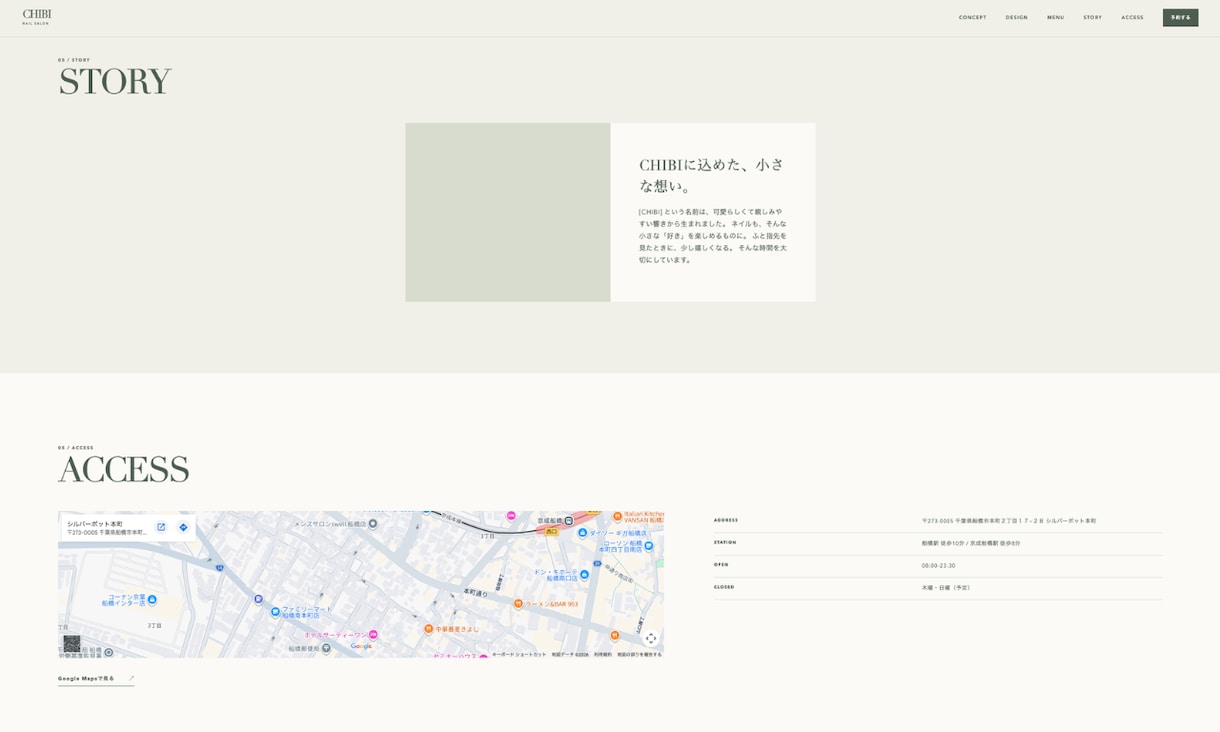The height and width of the screenshot is (732, 1220).
Task: Open the CONCEPT navigation item
Action: 972,17
